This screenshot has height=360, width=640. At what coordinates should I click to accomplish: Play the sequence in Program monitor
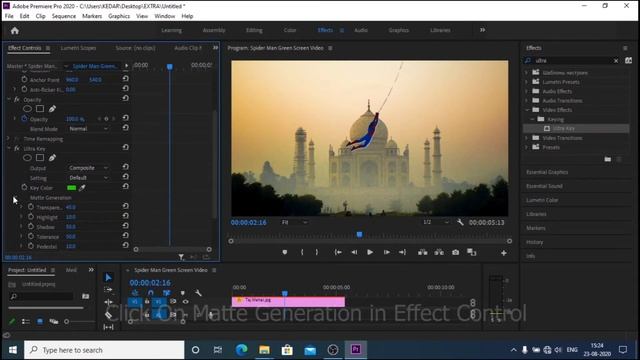370,253
